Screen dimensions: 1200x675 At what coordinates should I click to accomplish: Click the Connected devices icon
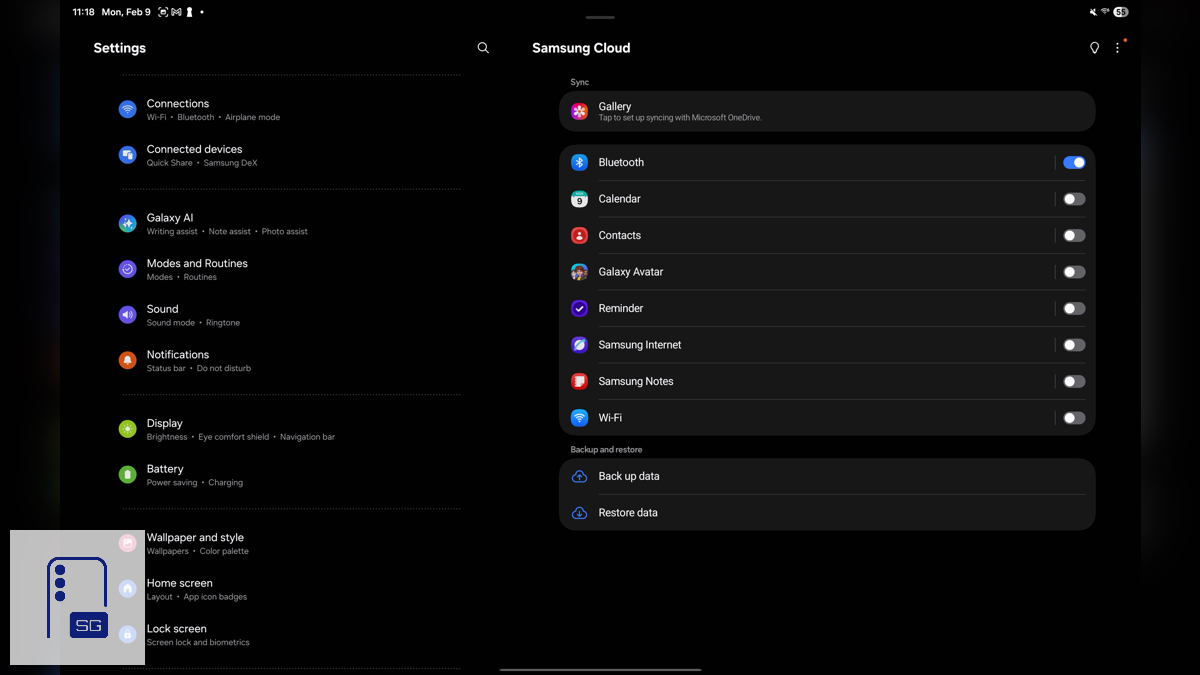[x=128, y=155]
